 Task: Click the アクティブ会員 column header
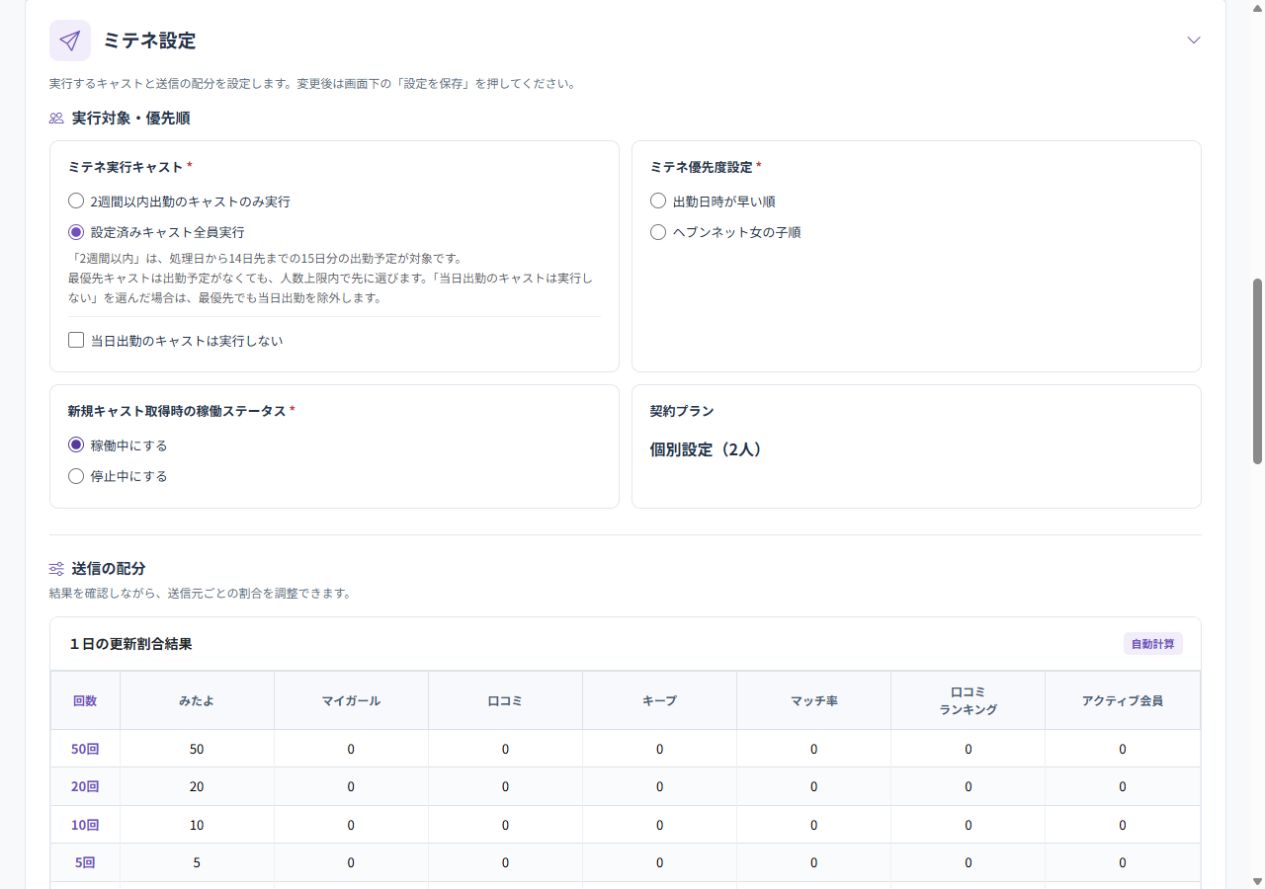coord(1122,700)
